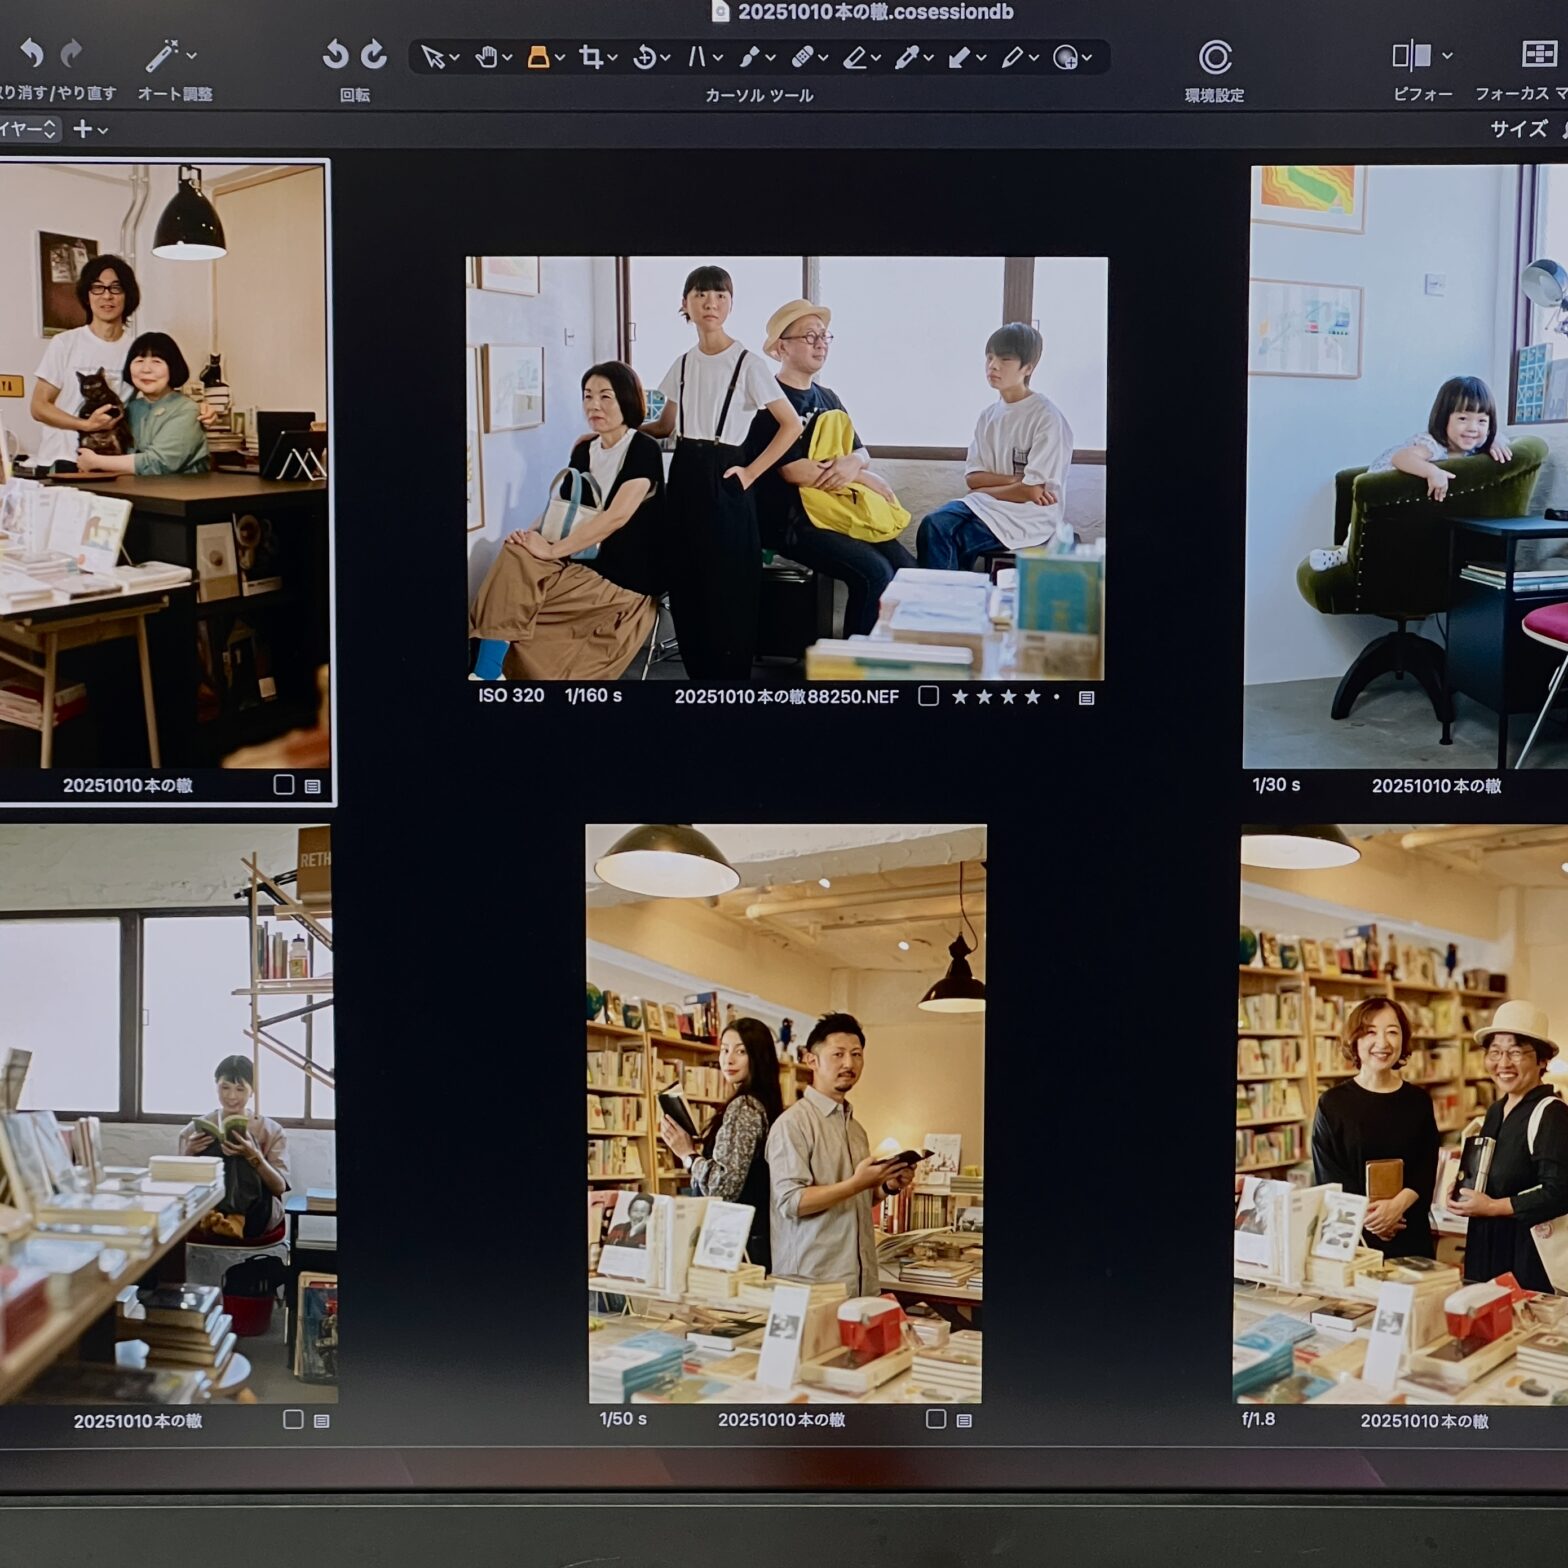Select the pointer Select cursor tool
The width and height of the screenshot is (1568, 1568).
pyautogui.click(x=432, y=57)
